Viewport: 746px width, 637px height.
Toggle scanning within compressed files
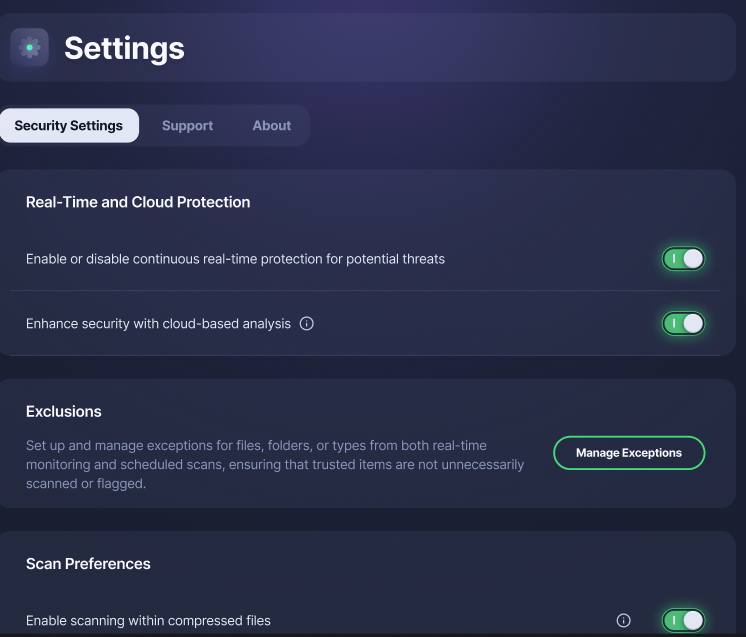(683, 620)
